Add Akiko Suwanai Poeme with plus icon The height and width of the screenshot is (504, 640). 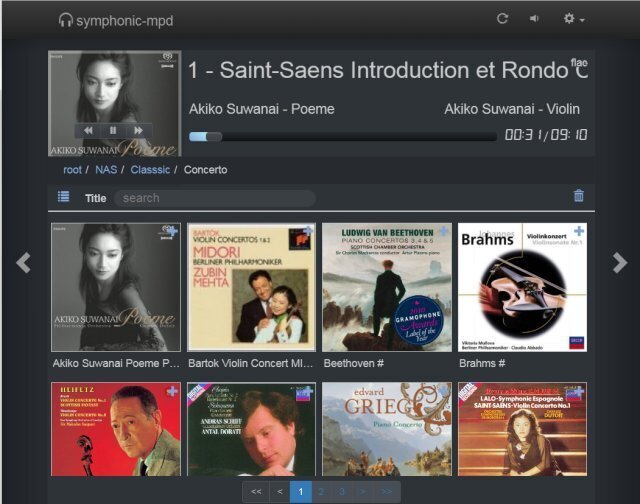[x=172, y=231]
